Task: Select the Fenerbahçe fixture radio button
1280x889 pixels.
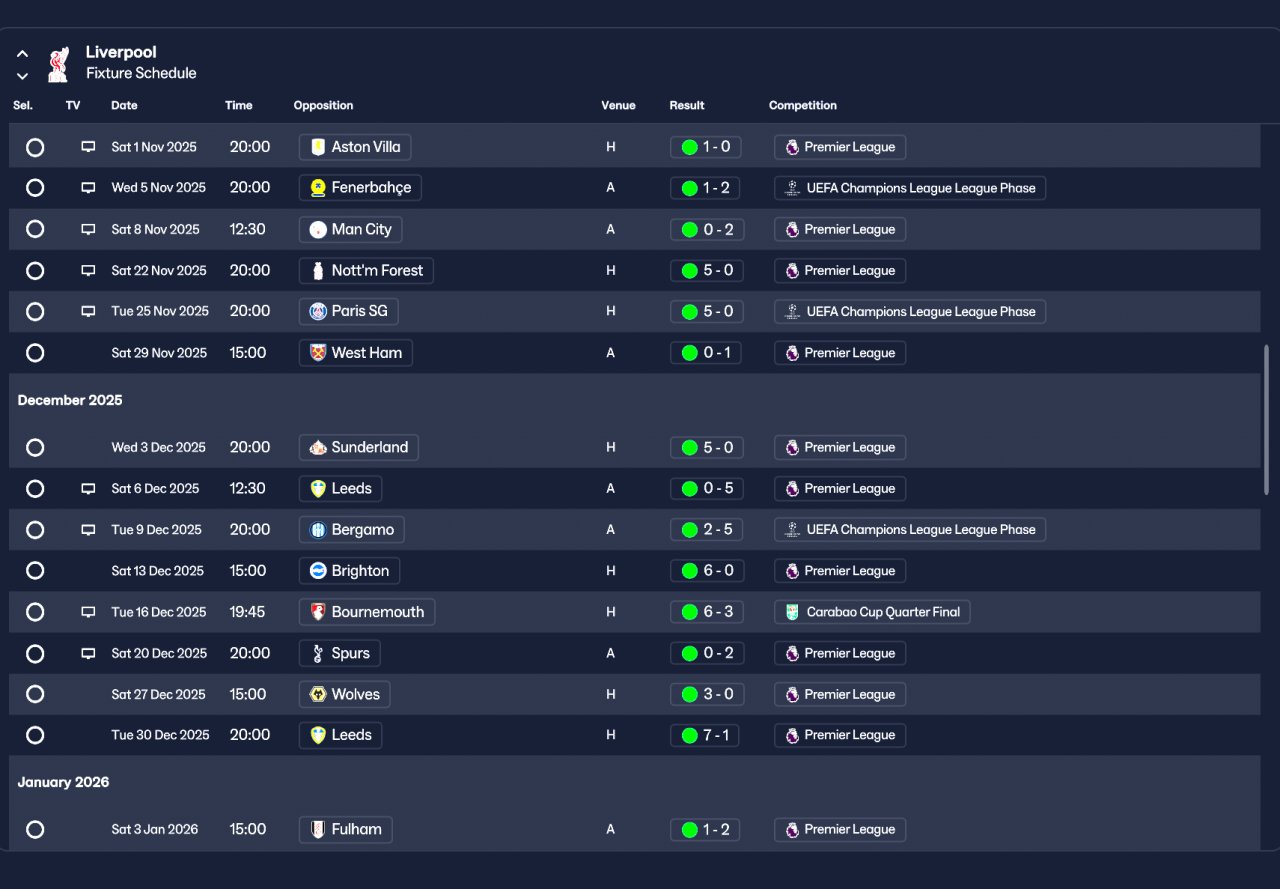Action: pos(35,188)
